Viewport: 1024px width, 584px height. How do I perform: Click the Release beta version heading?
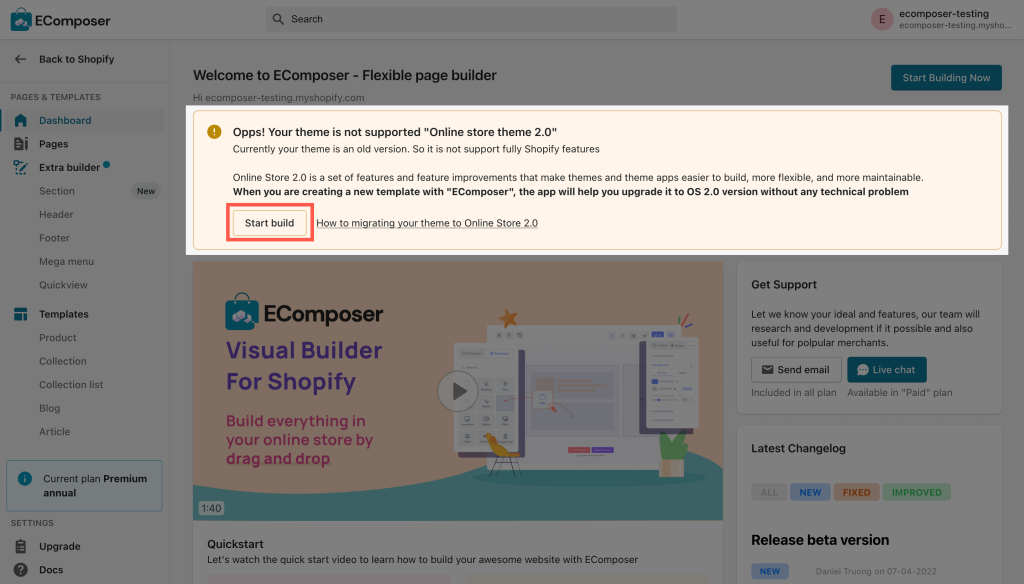coord(820,540)
